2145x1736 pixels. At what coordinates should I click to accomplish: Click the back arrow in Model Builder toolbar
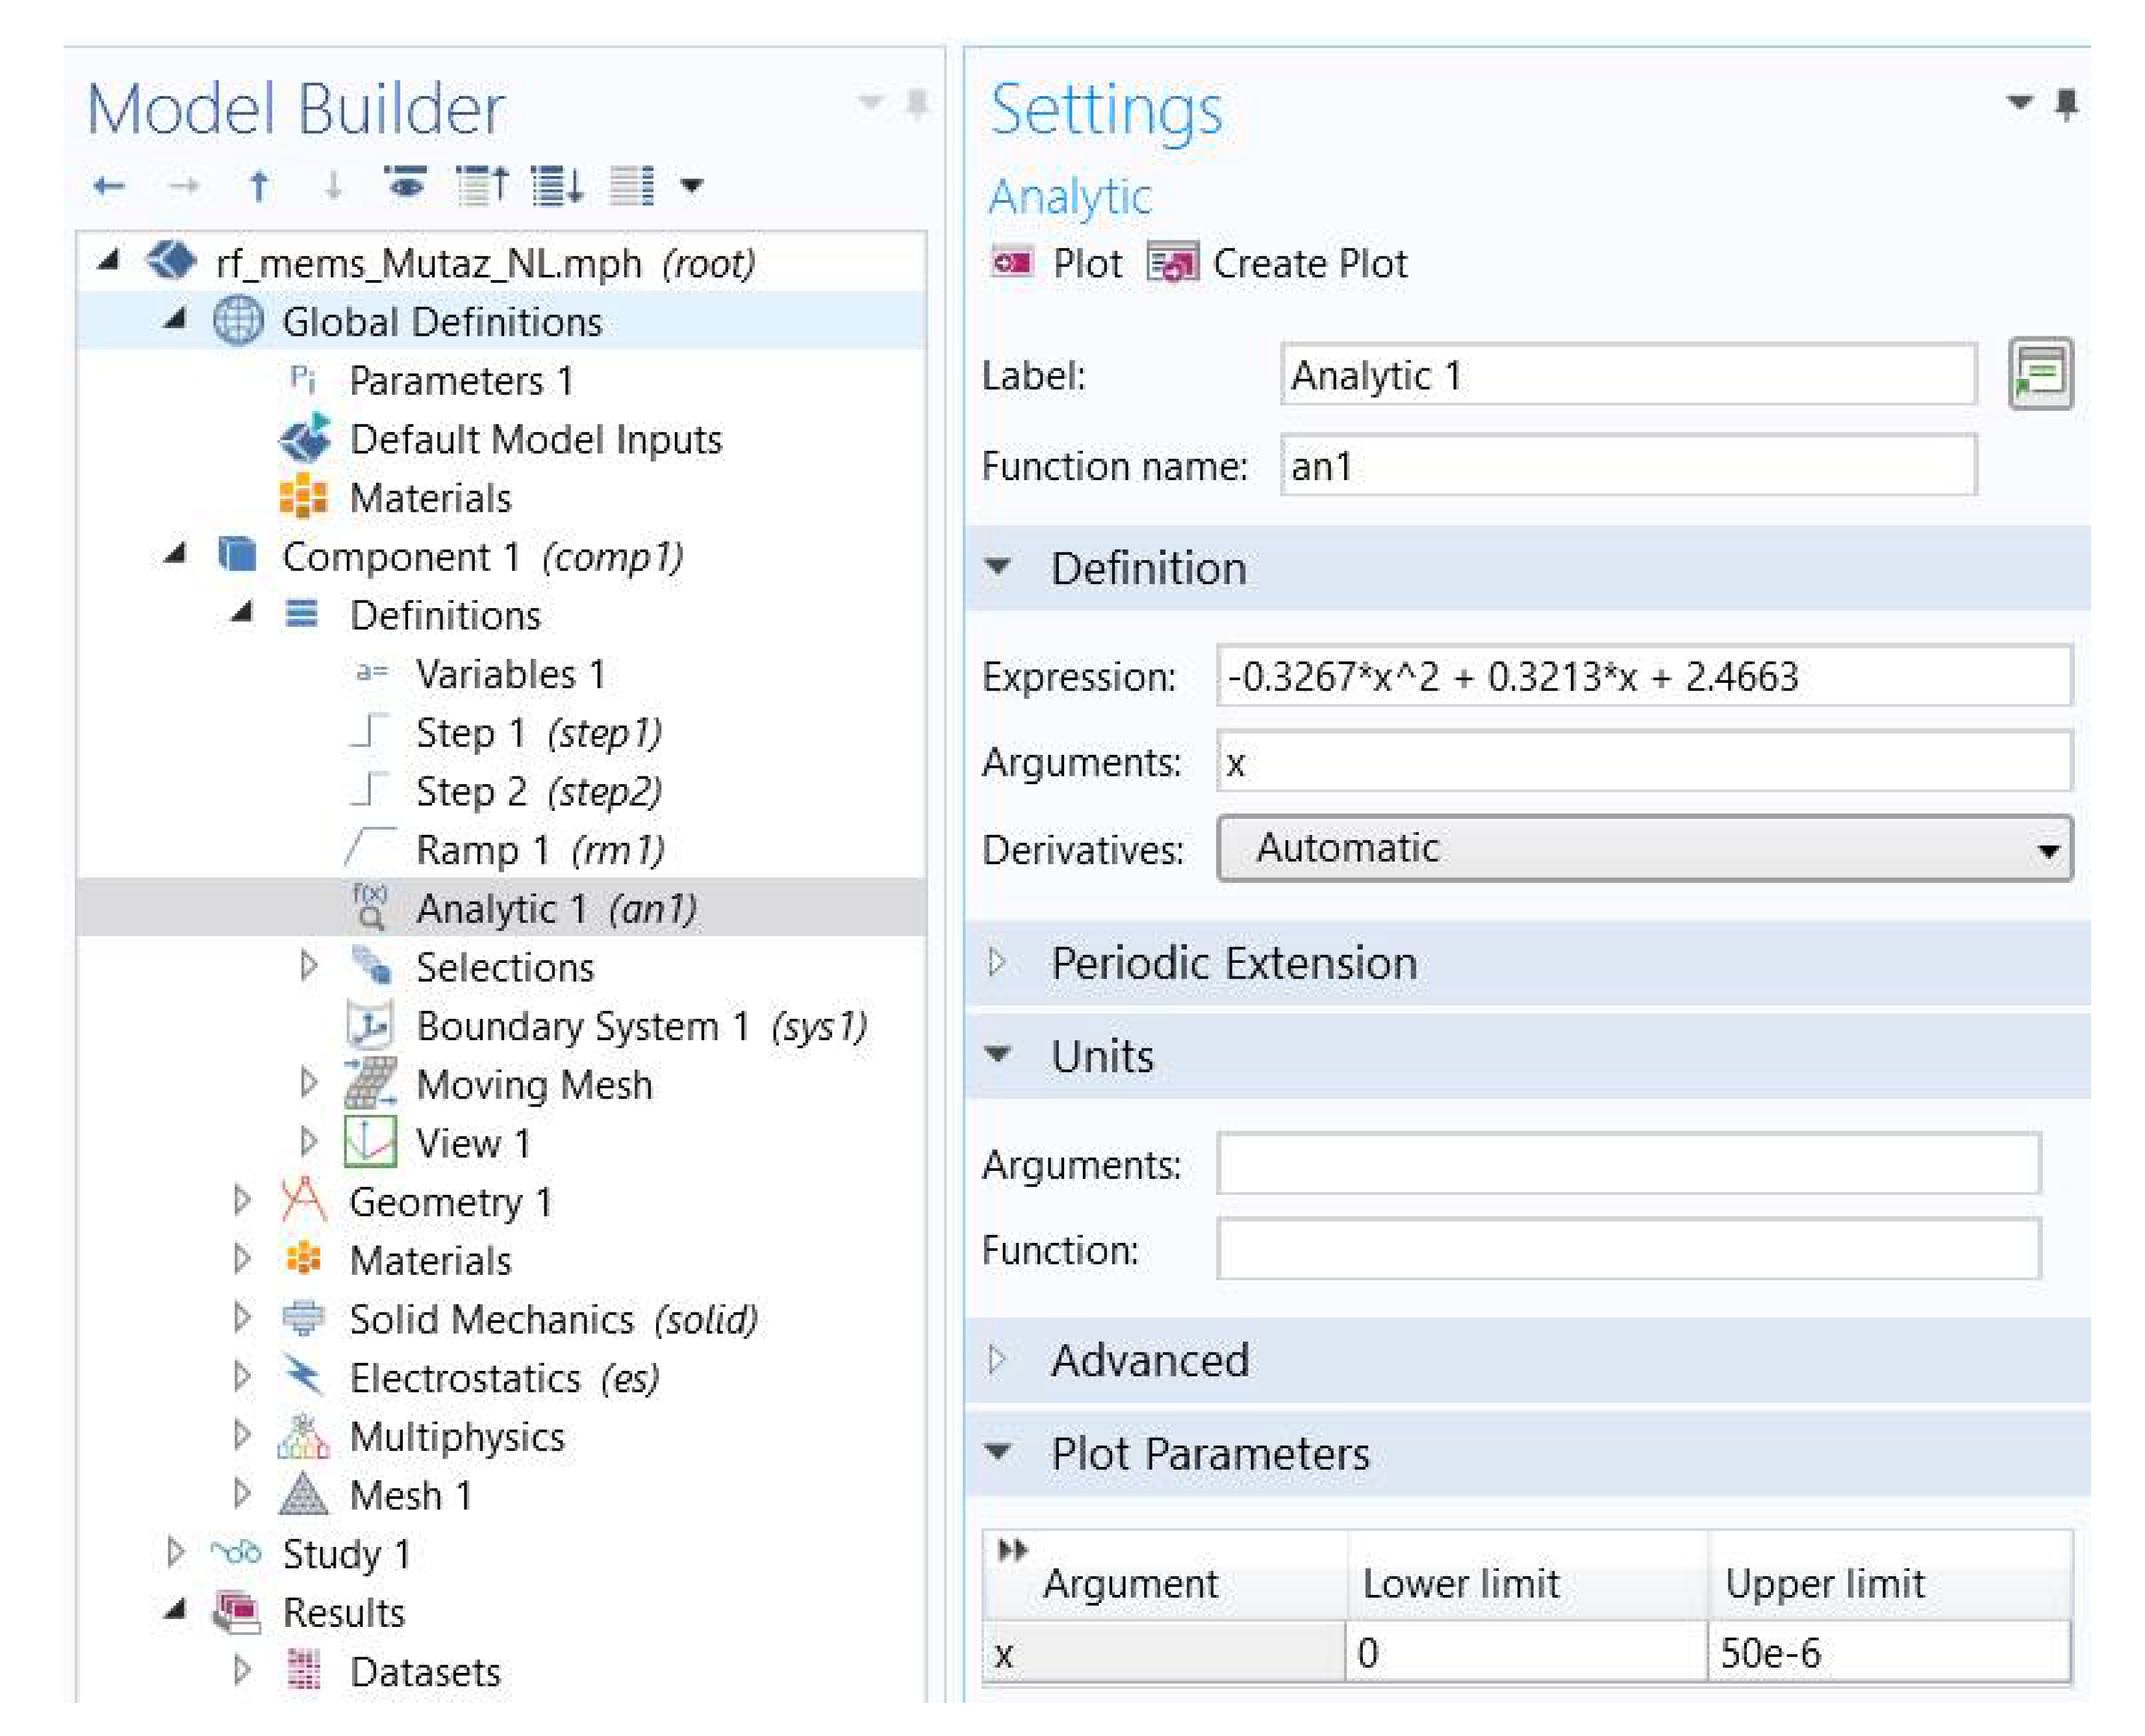click(108, 186)
